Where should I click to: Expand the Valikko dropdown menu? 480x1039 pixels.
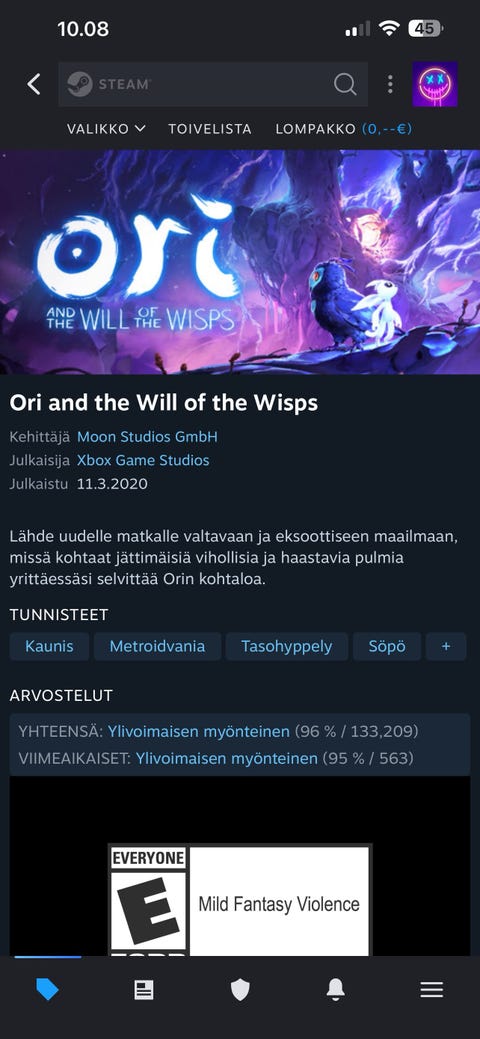106,129
